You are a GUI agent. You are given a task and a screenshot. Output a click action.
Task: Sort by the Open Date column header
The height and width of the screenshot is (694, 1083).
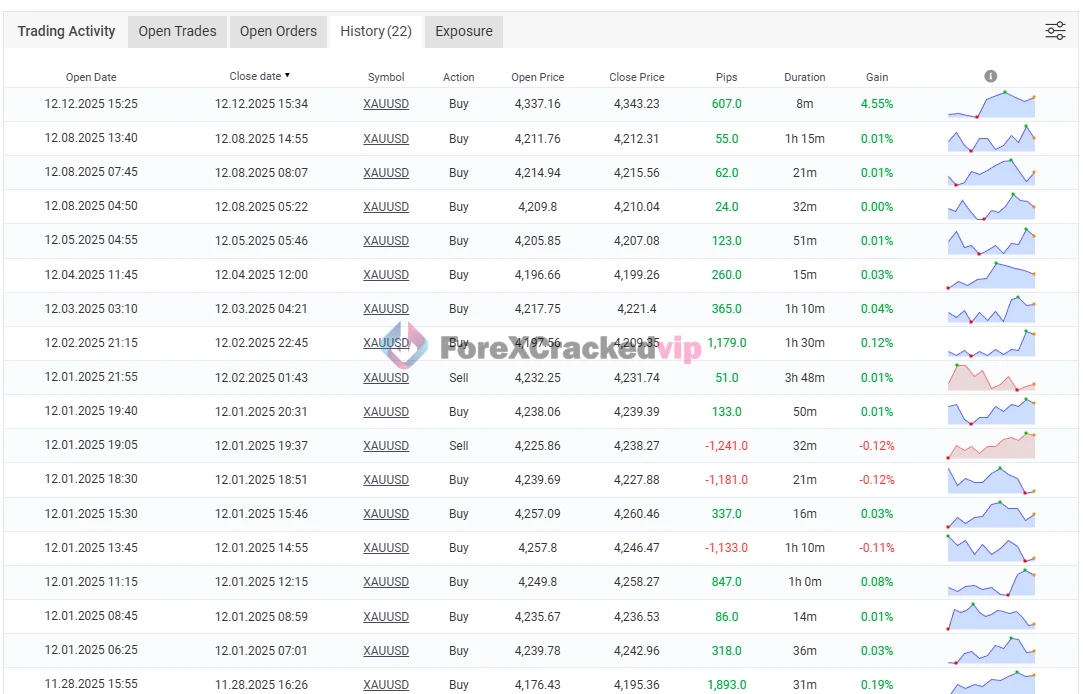(91, 77)
